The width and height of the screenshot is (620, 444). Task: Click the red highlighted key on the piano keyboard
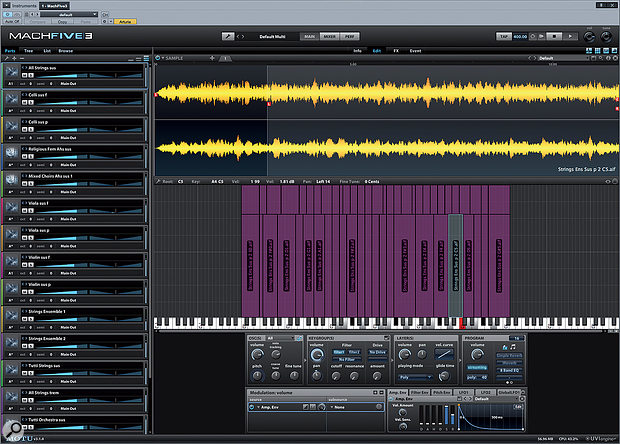coord(461,323)
